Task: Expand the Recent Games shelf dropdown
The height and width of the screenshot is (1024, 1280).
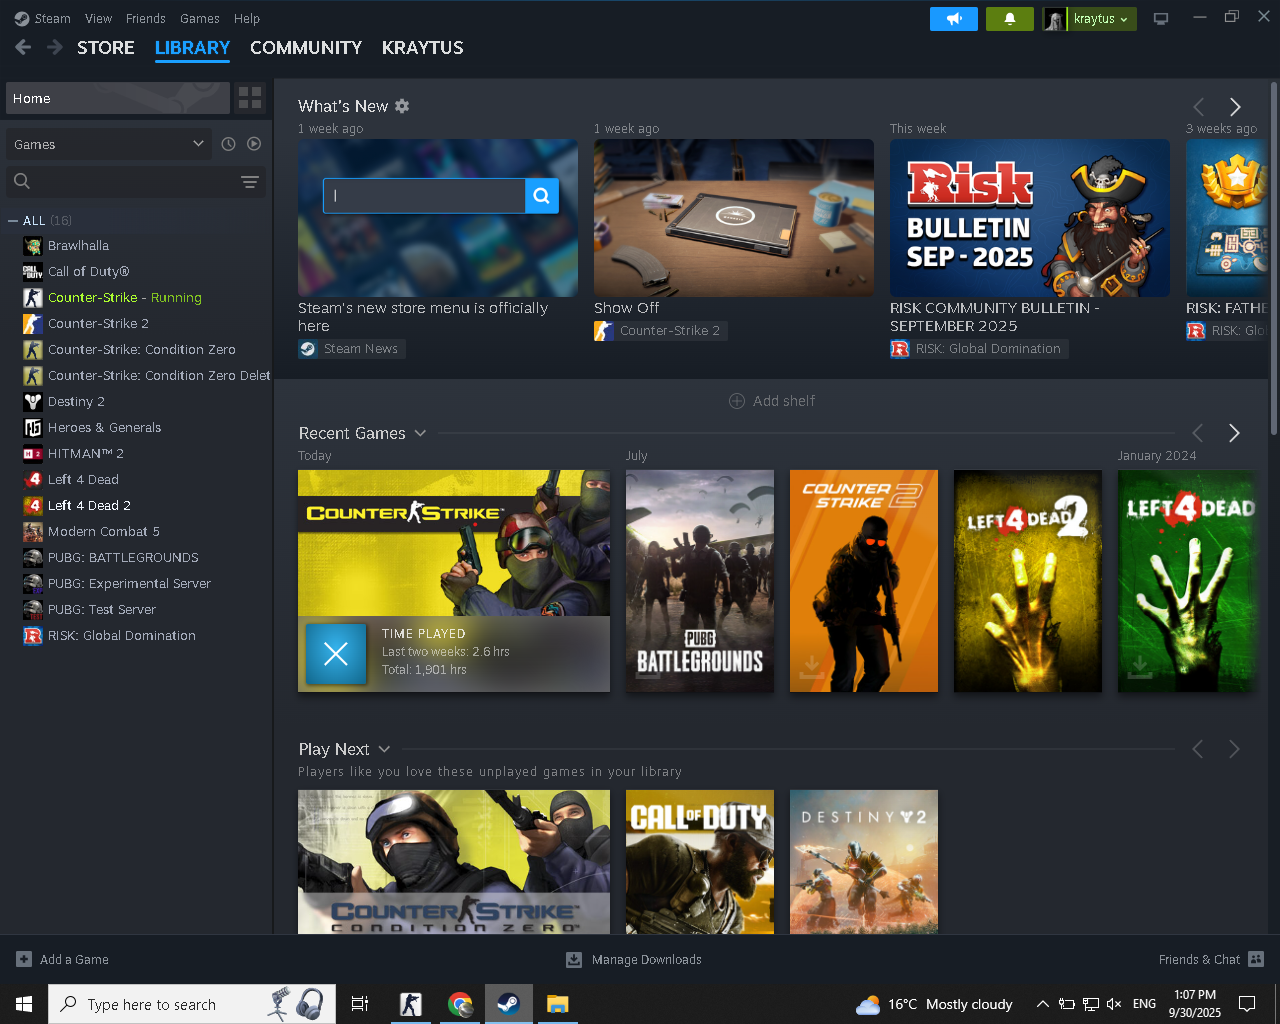Action: (420, 433)
